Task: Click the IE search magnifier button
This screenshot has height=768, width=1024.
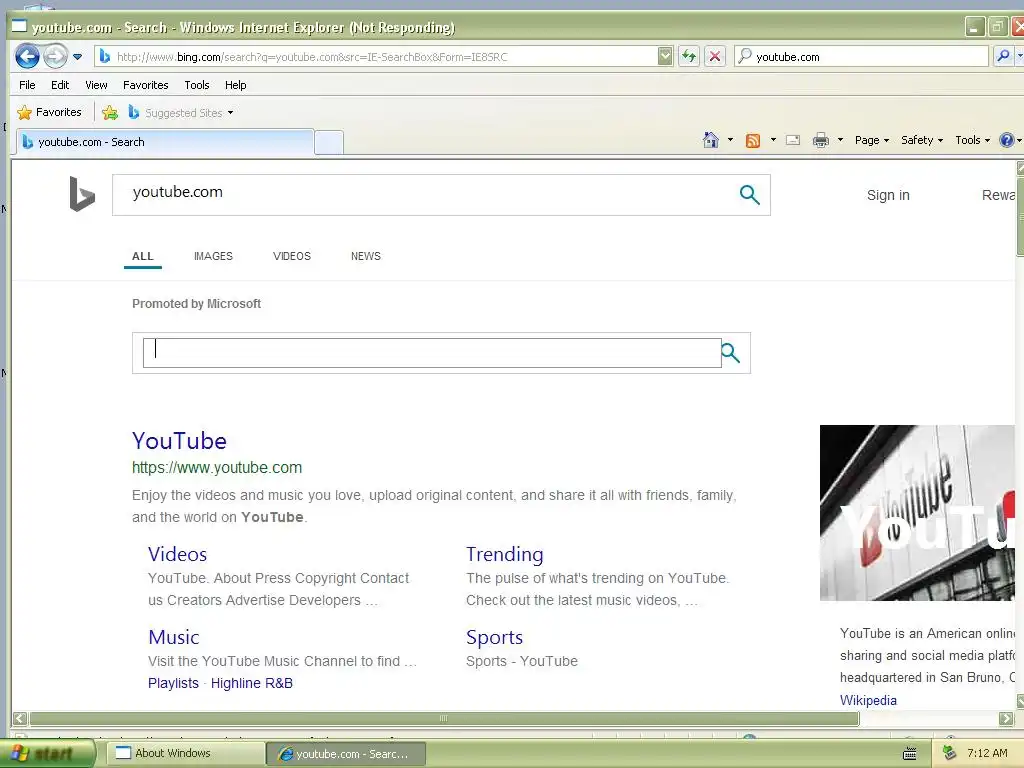Action: [x=1002, y=56]
